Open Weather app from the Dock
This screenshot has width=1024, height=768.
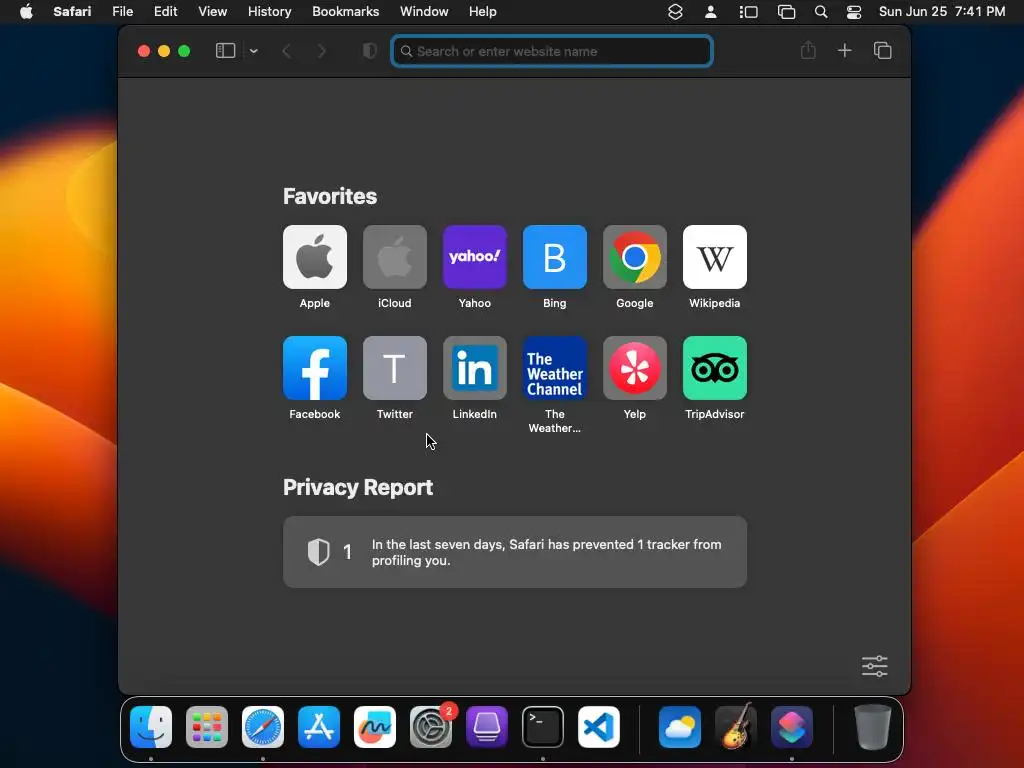click(680, 727)
